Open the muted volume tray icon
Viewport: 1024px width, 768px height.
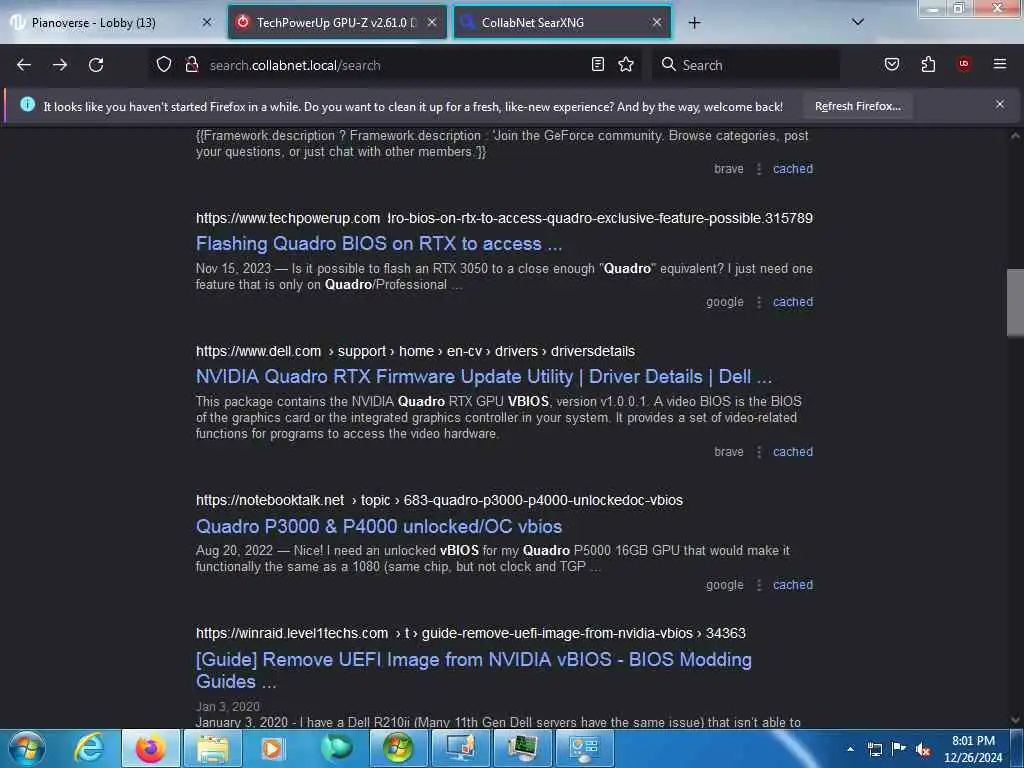923,749
